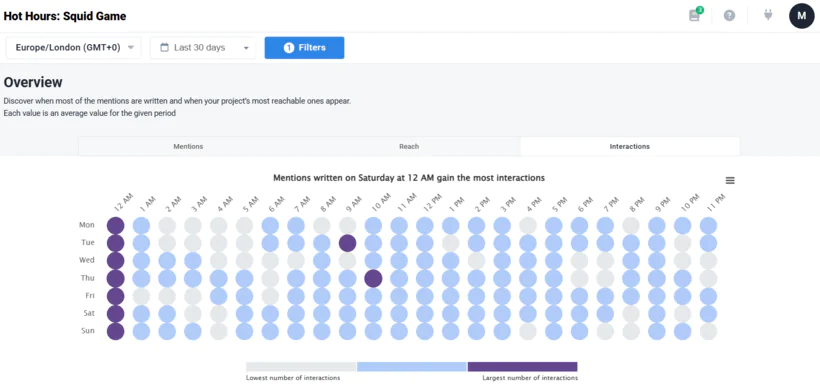Click the calendar icon beside Last 30 days

[x=164, y=48]
